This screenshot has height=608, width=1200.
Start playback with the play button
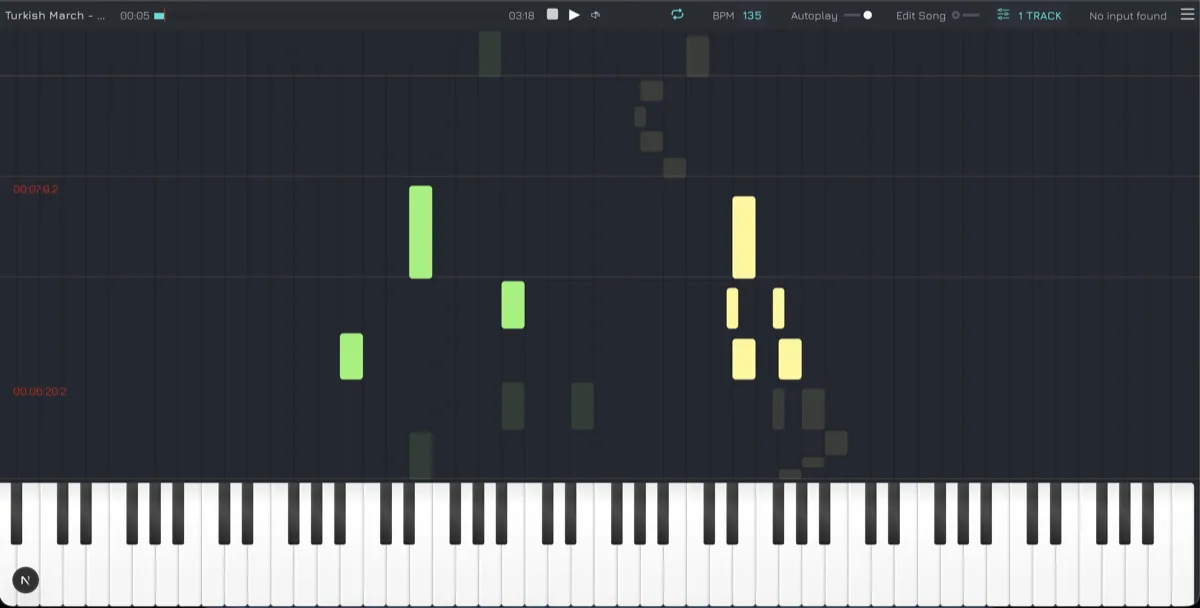point(574,15)
